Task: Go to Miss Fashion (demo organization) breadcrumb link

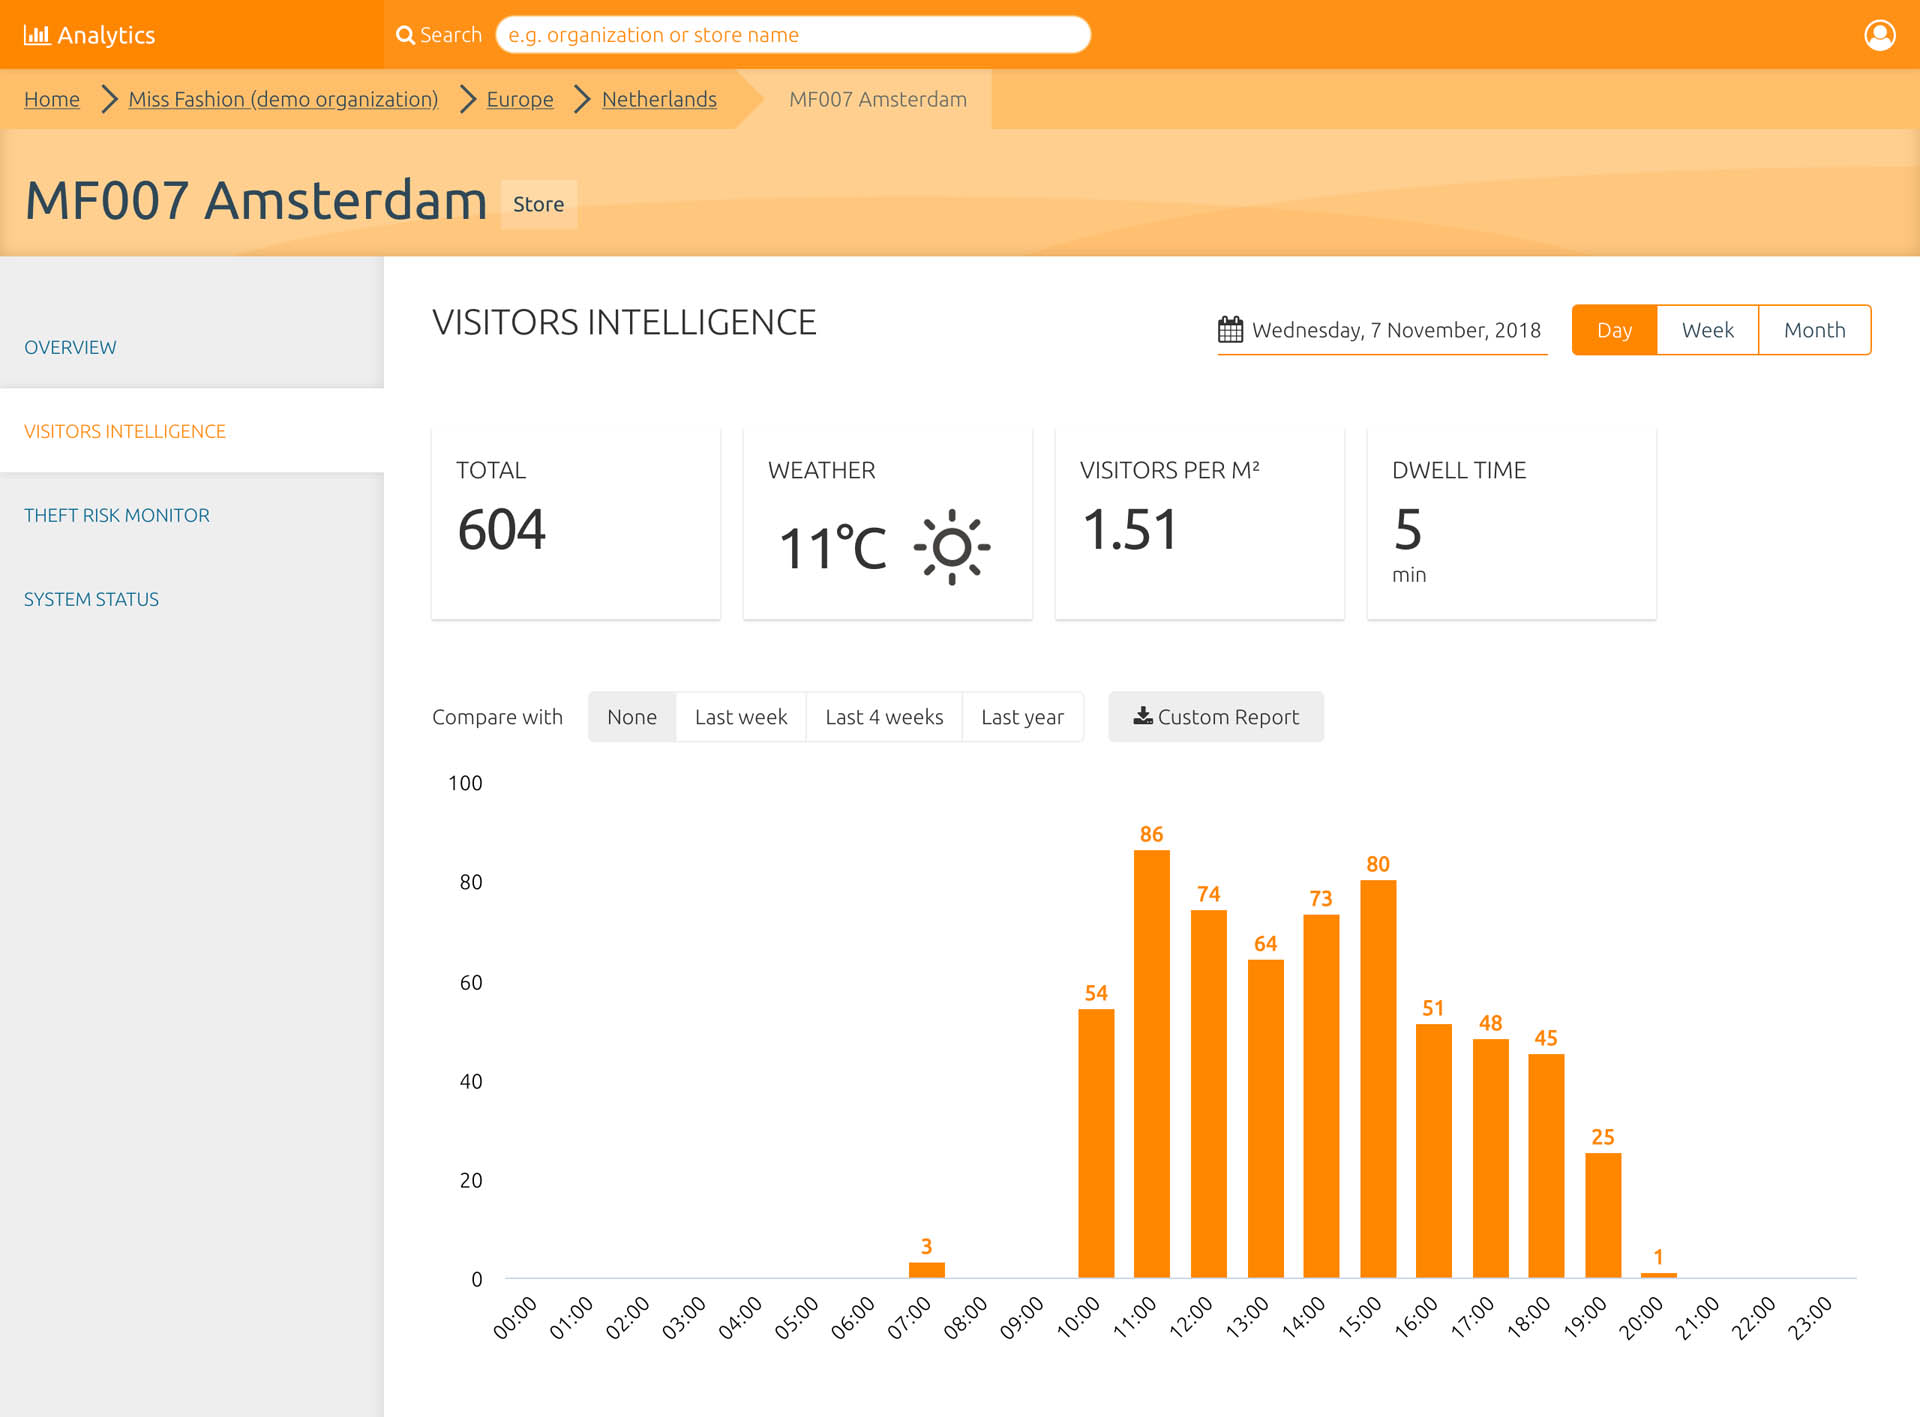Action: (283, 99)
